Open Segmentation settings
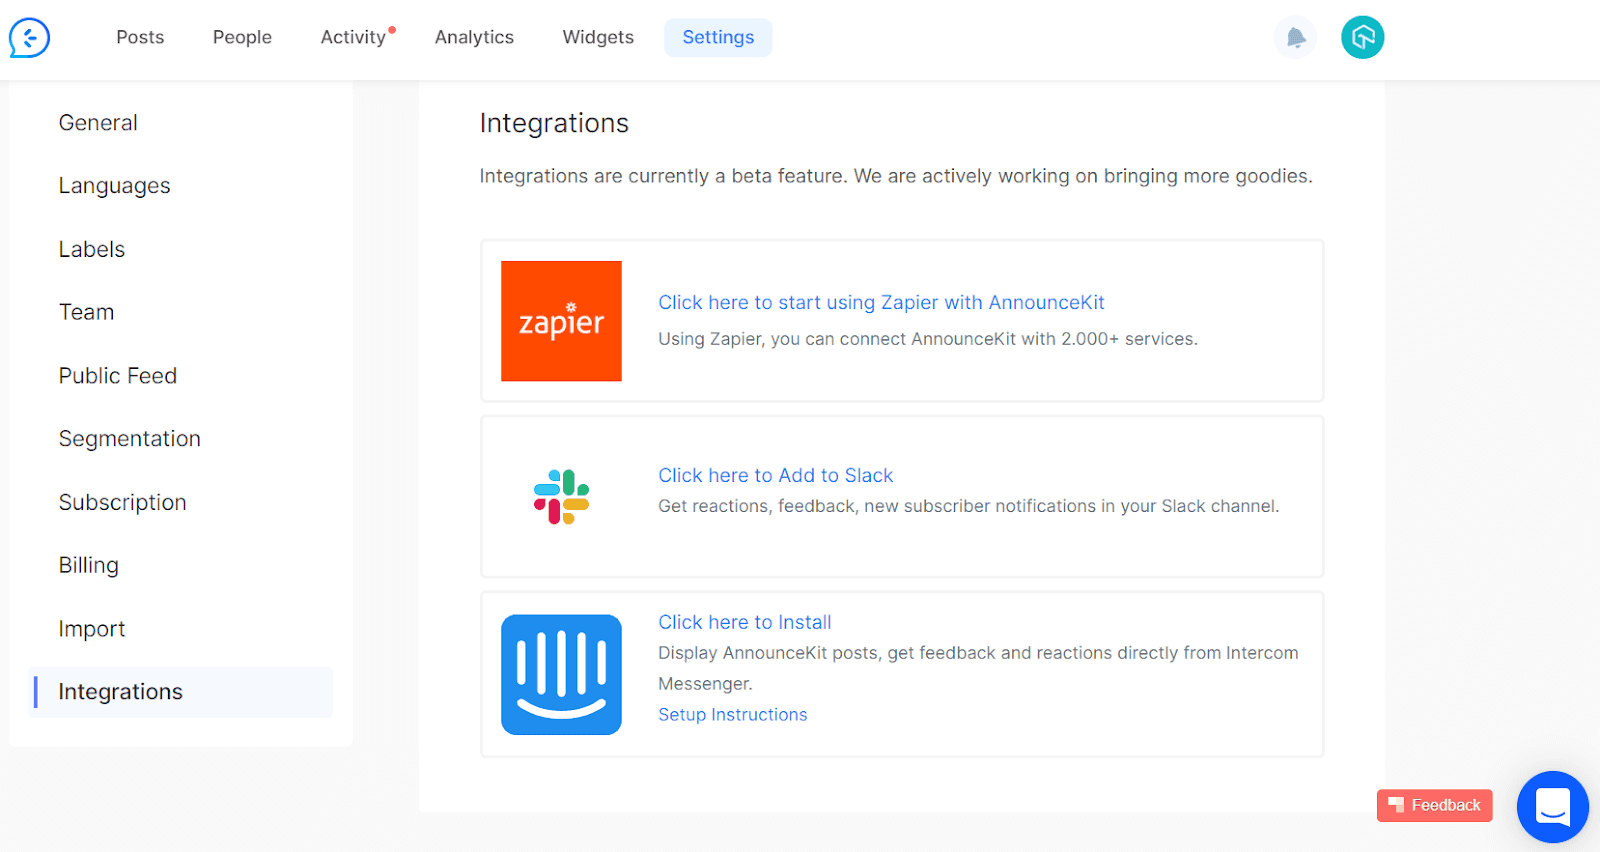 (129, 439)
